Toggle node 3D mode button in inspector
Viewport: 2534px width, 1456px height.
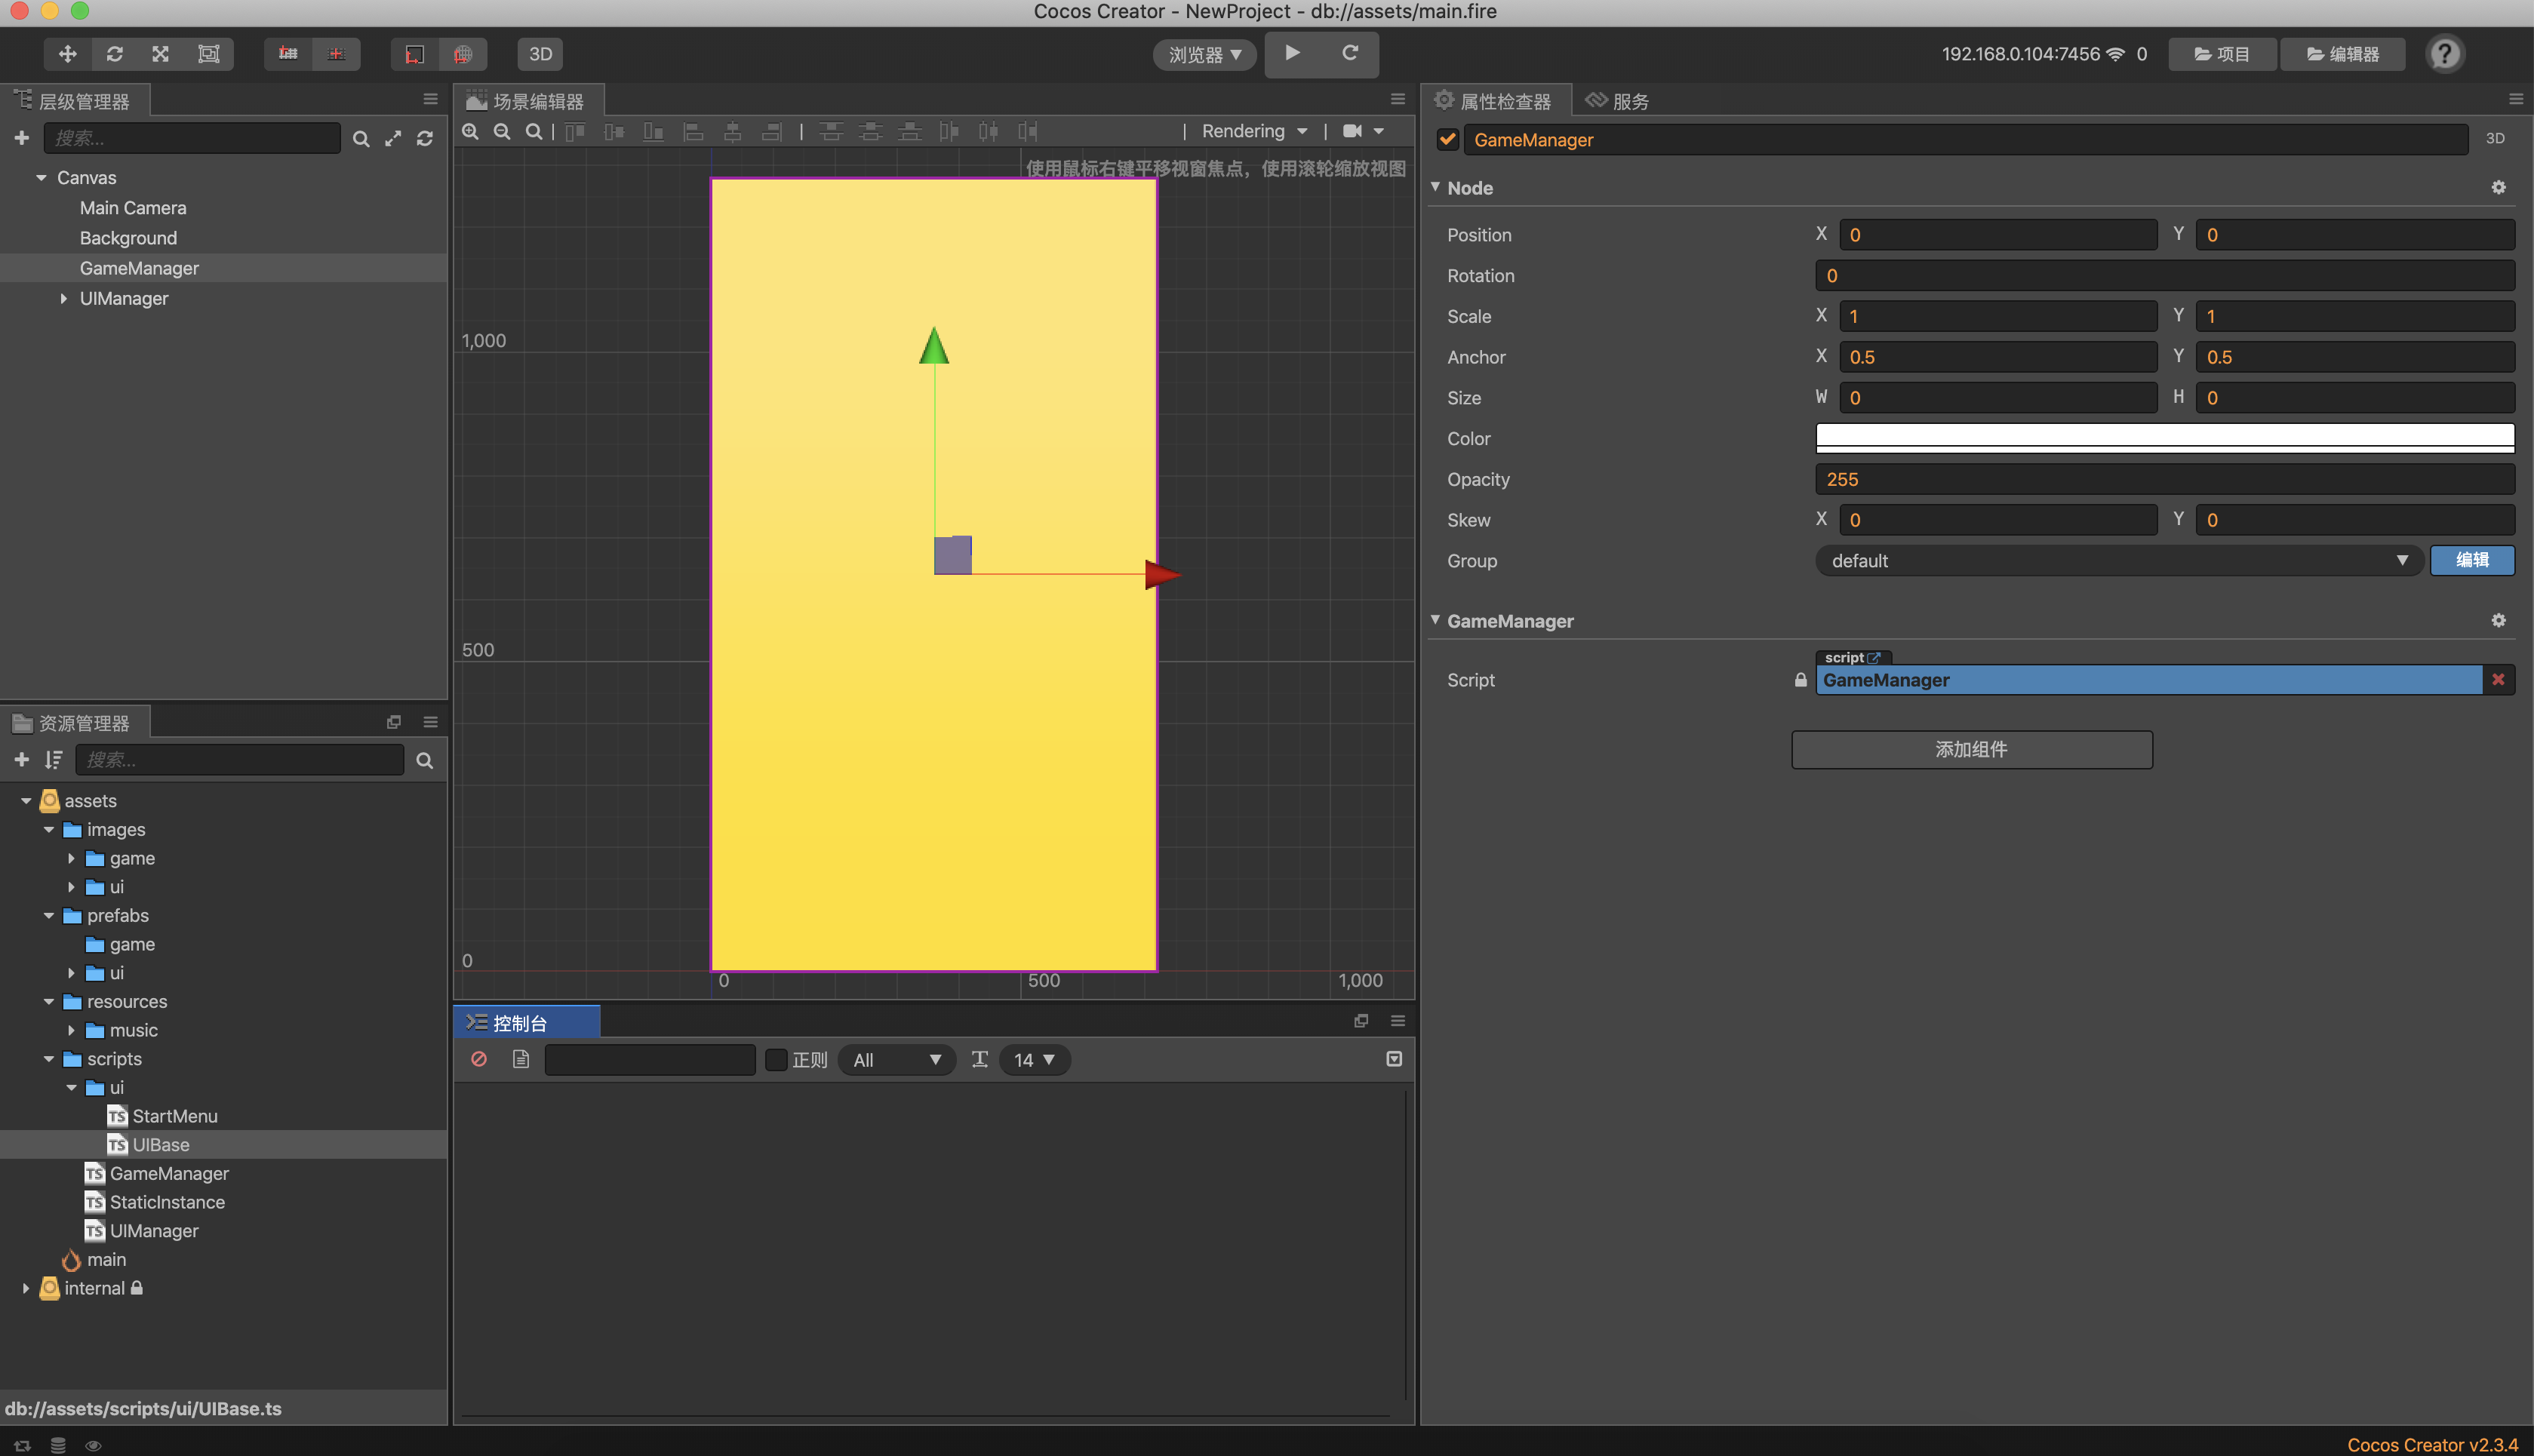(2495, 139)
